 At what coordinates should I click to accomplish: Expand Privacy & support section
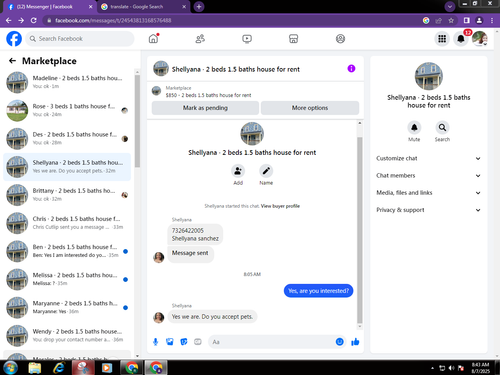click(x=428, y=210)
